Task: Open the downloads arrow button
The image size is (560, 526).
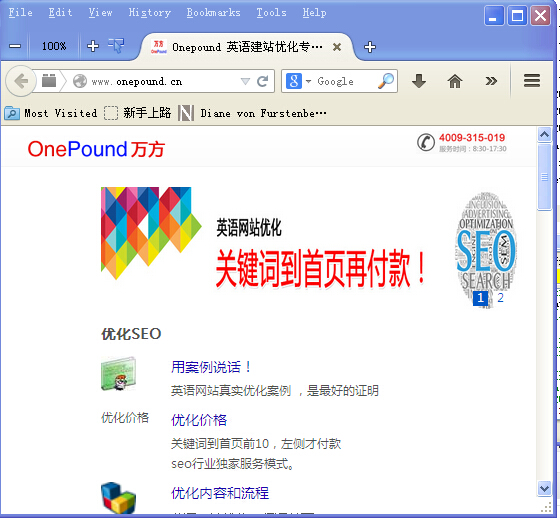Action: click(x=419, y=81)
